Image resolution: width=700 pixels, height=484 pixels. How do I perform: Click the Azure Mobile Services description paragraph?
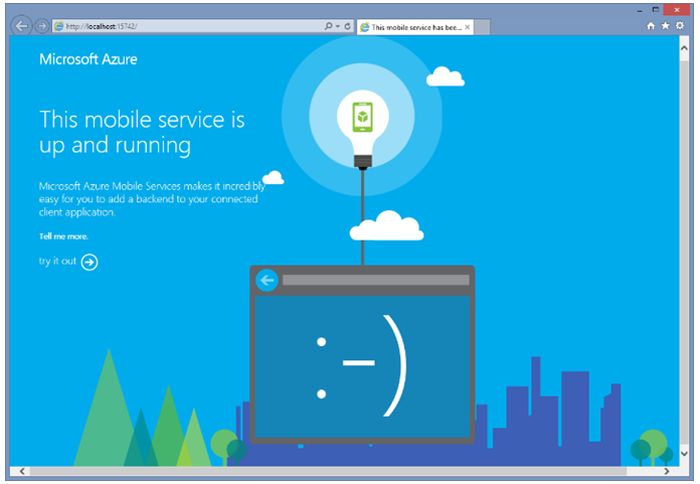[x=152, y=199]
